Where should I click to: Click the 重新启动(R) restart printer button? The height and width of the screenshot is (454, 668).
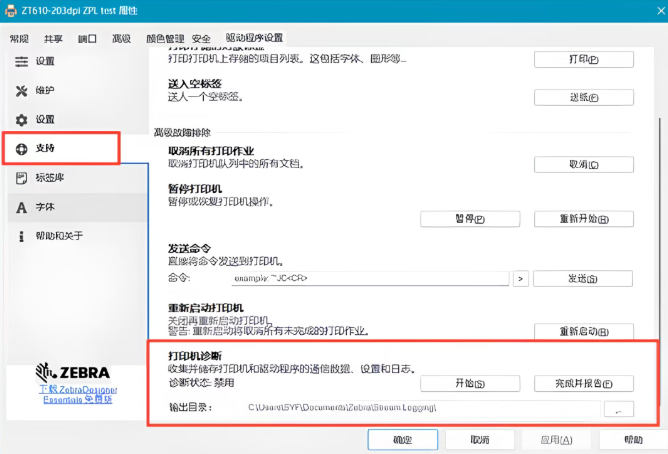[584, 331]
